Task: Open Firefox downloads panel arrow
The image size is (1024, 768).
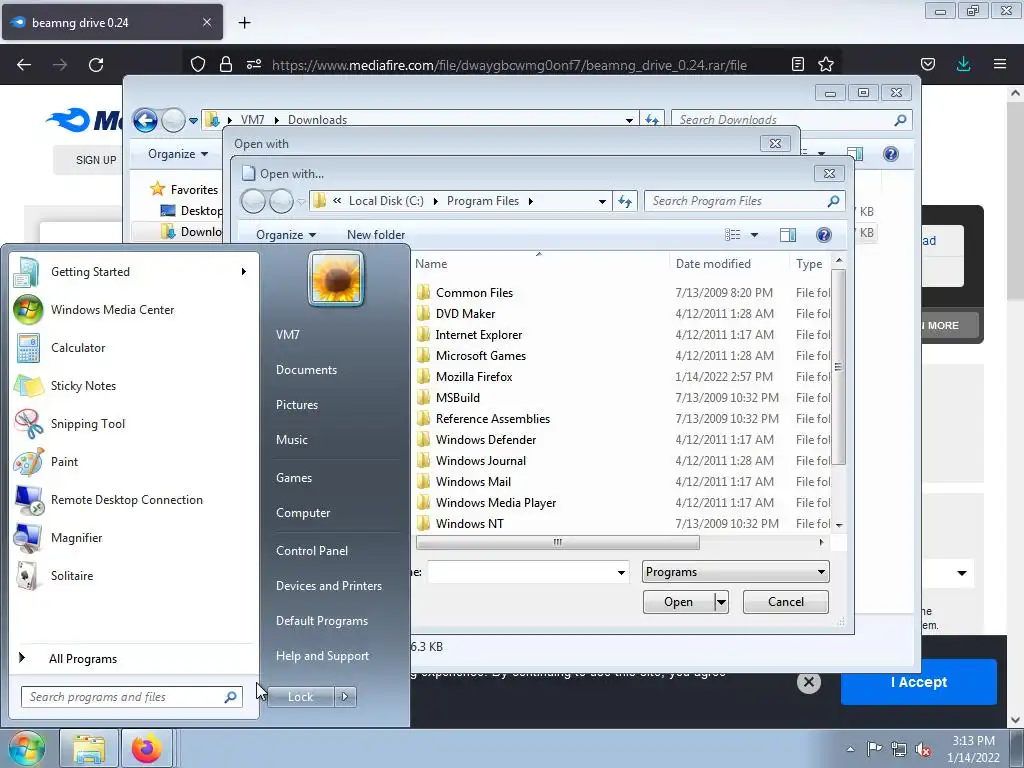Action: (963, 64)
